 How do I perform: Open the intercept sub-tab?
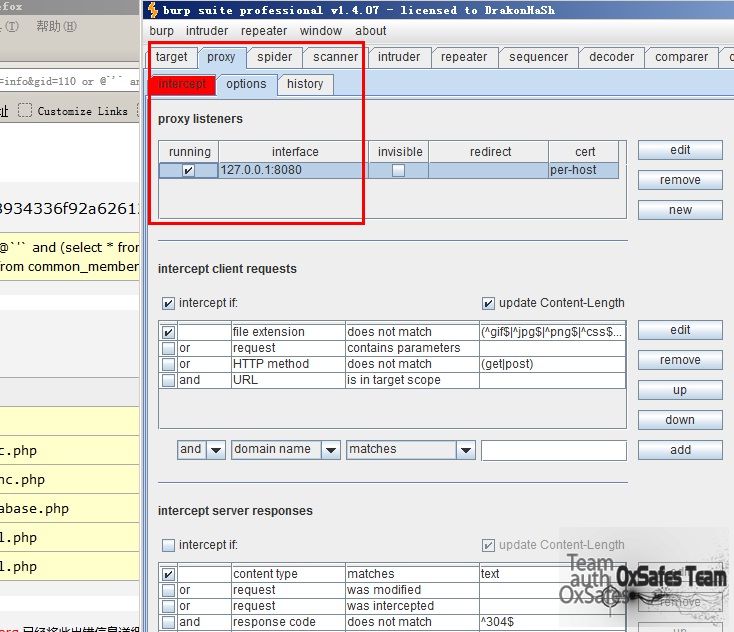pyautogui.click(x=182, y=84)
